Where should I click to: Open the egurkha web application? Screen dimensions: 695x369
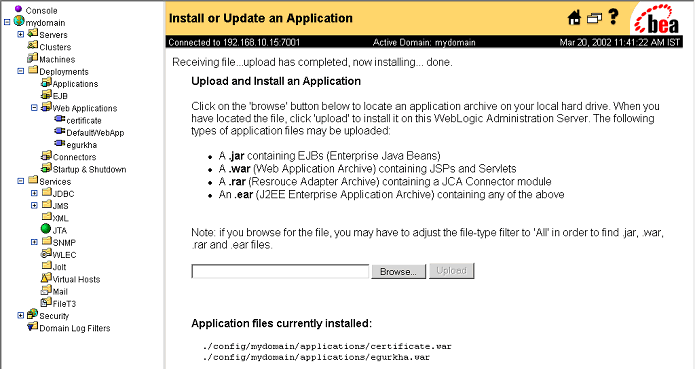coord(82,145)
